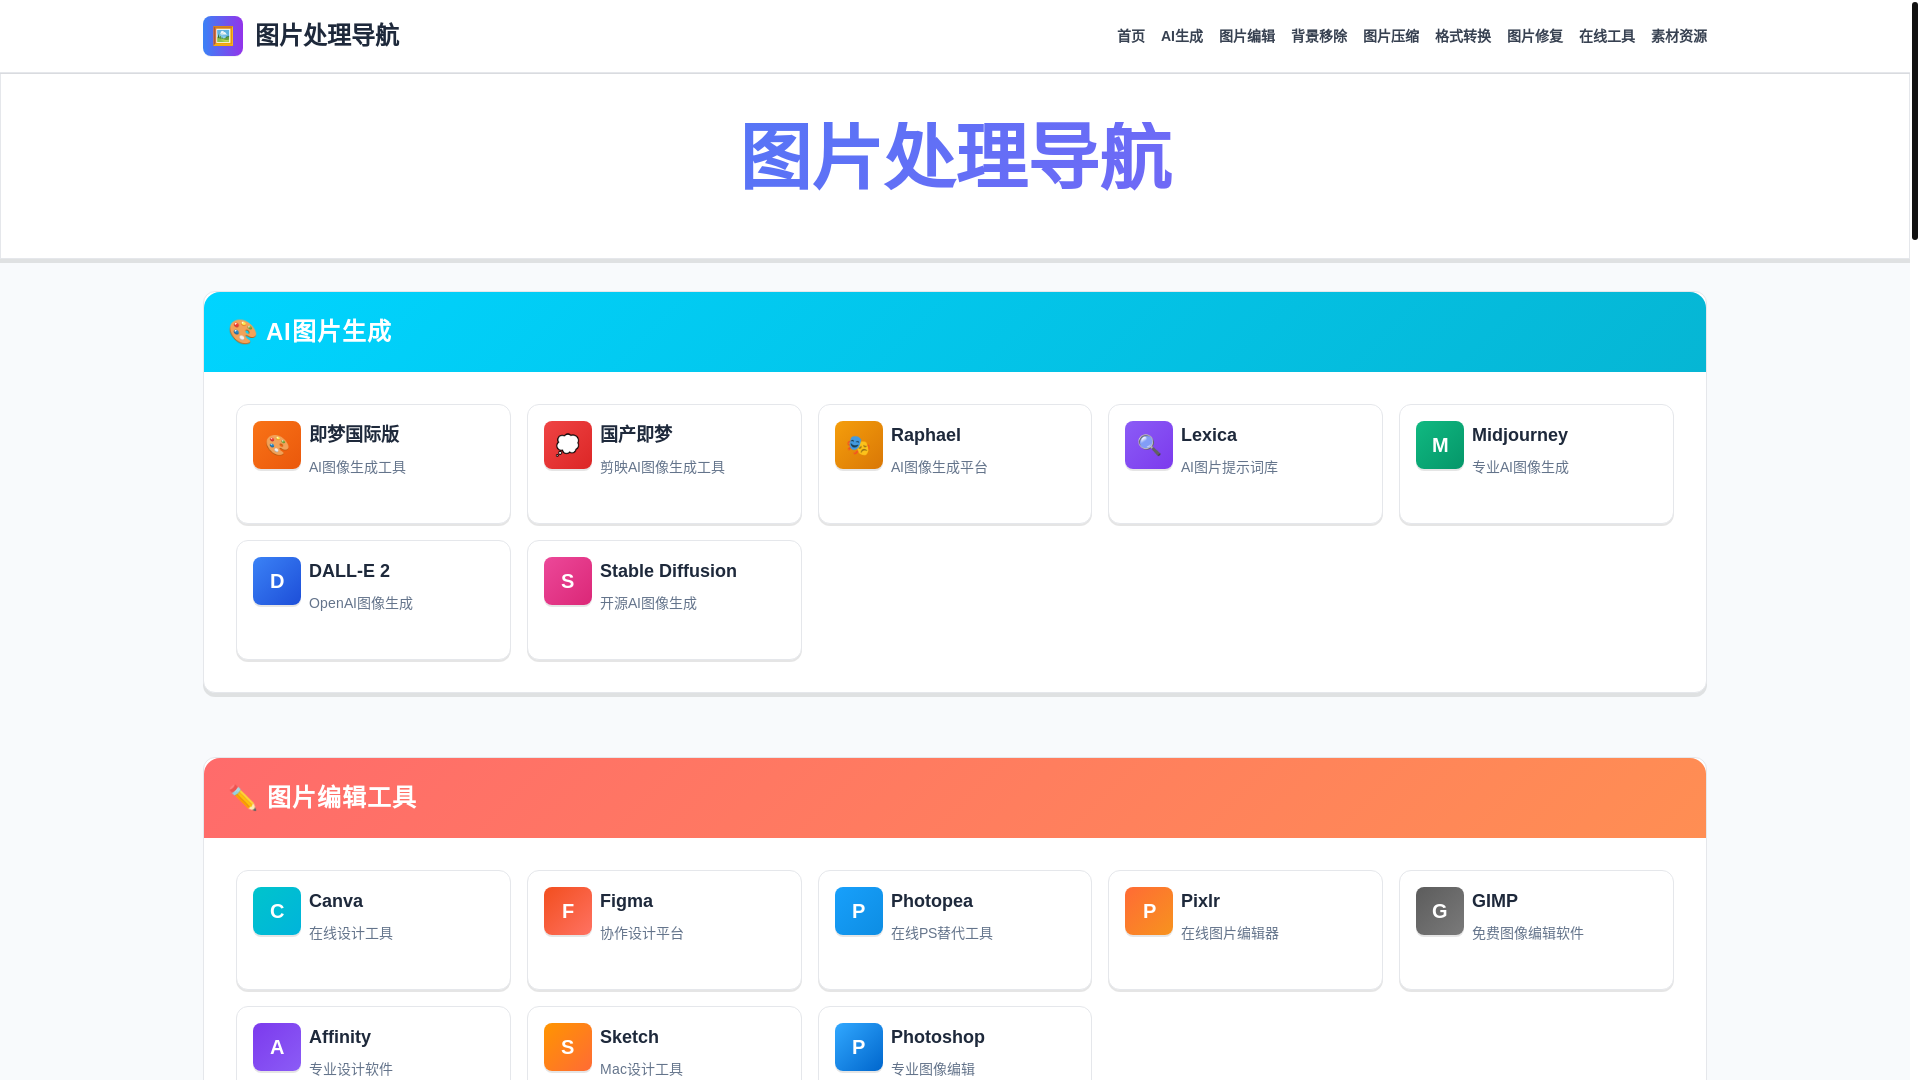Click the Lexica magnifier icon
Viewport: 1920px width, 1080px height.
(1149, 445)
